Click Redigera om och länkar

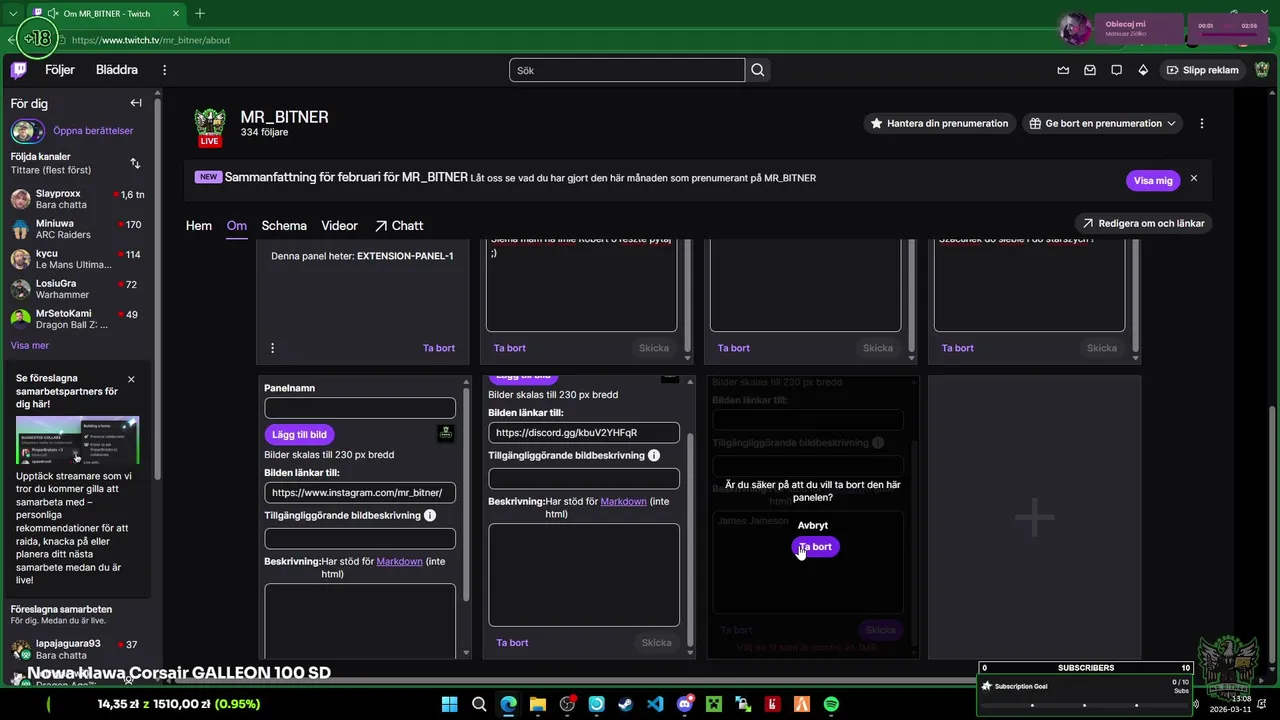1143,223
